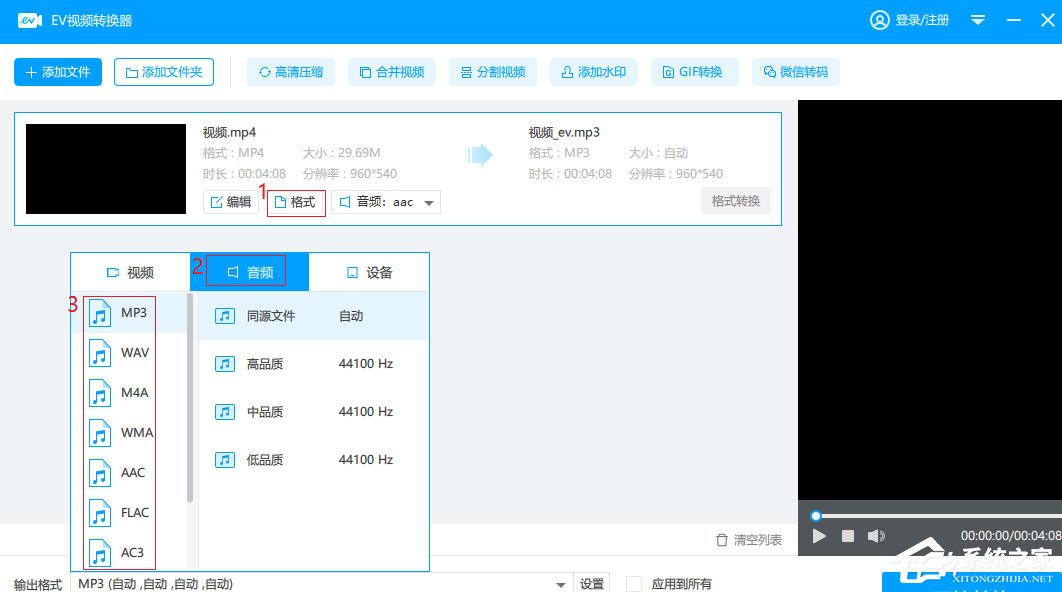
Task: Clear the list with 清空列表
Action: pyautogui.click(x=748, y=539)
